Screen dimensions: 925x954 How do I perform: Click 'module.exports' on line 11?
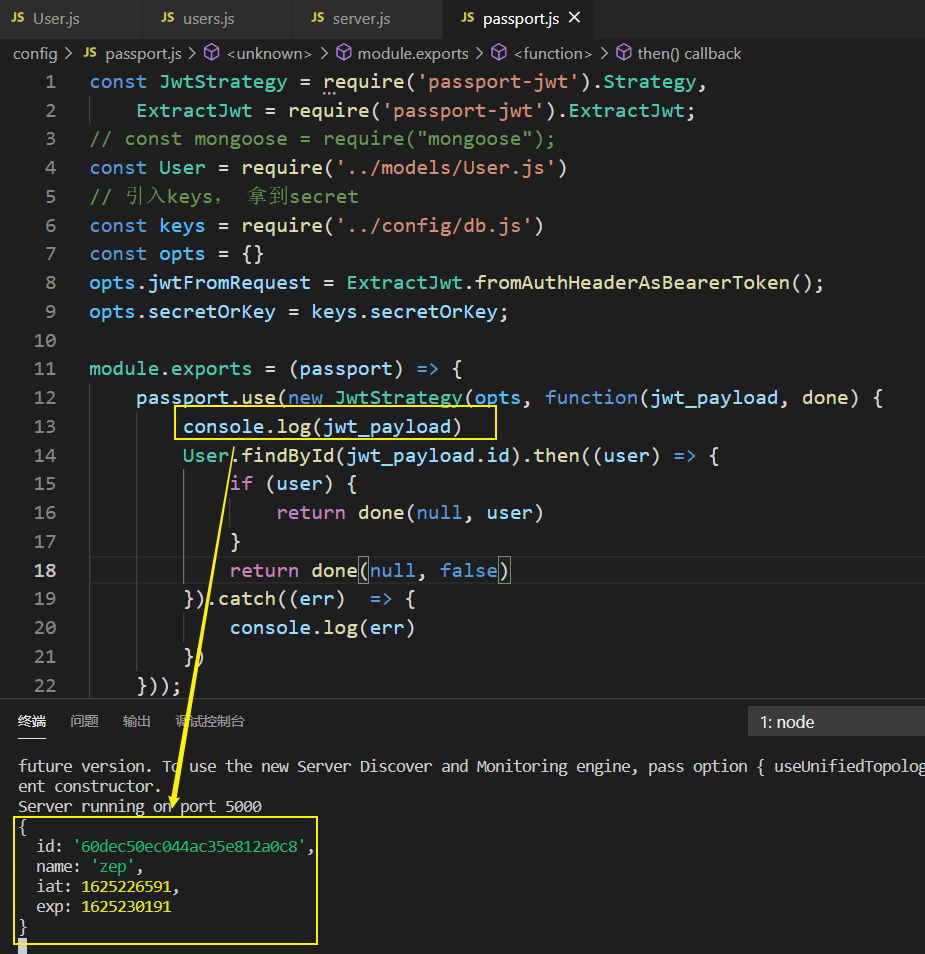pos(170,369)
